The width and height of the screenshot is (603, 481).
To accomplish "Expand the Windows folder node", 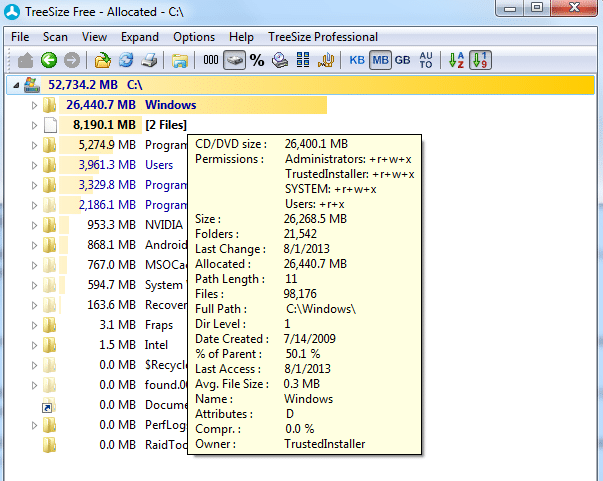I will coord(34,105).
